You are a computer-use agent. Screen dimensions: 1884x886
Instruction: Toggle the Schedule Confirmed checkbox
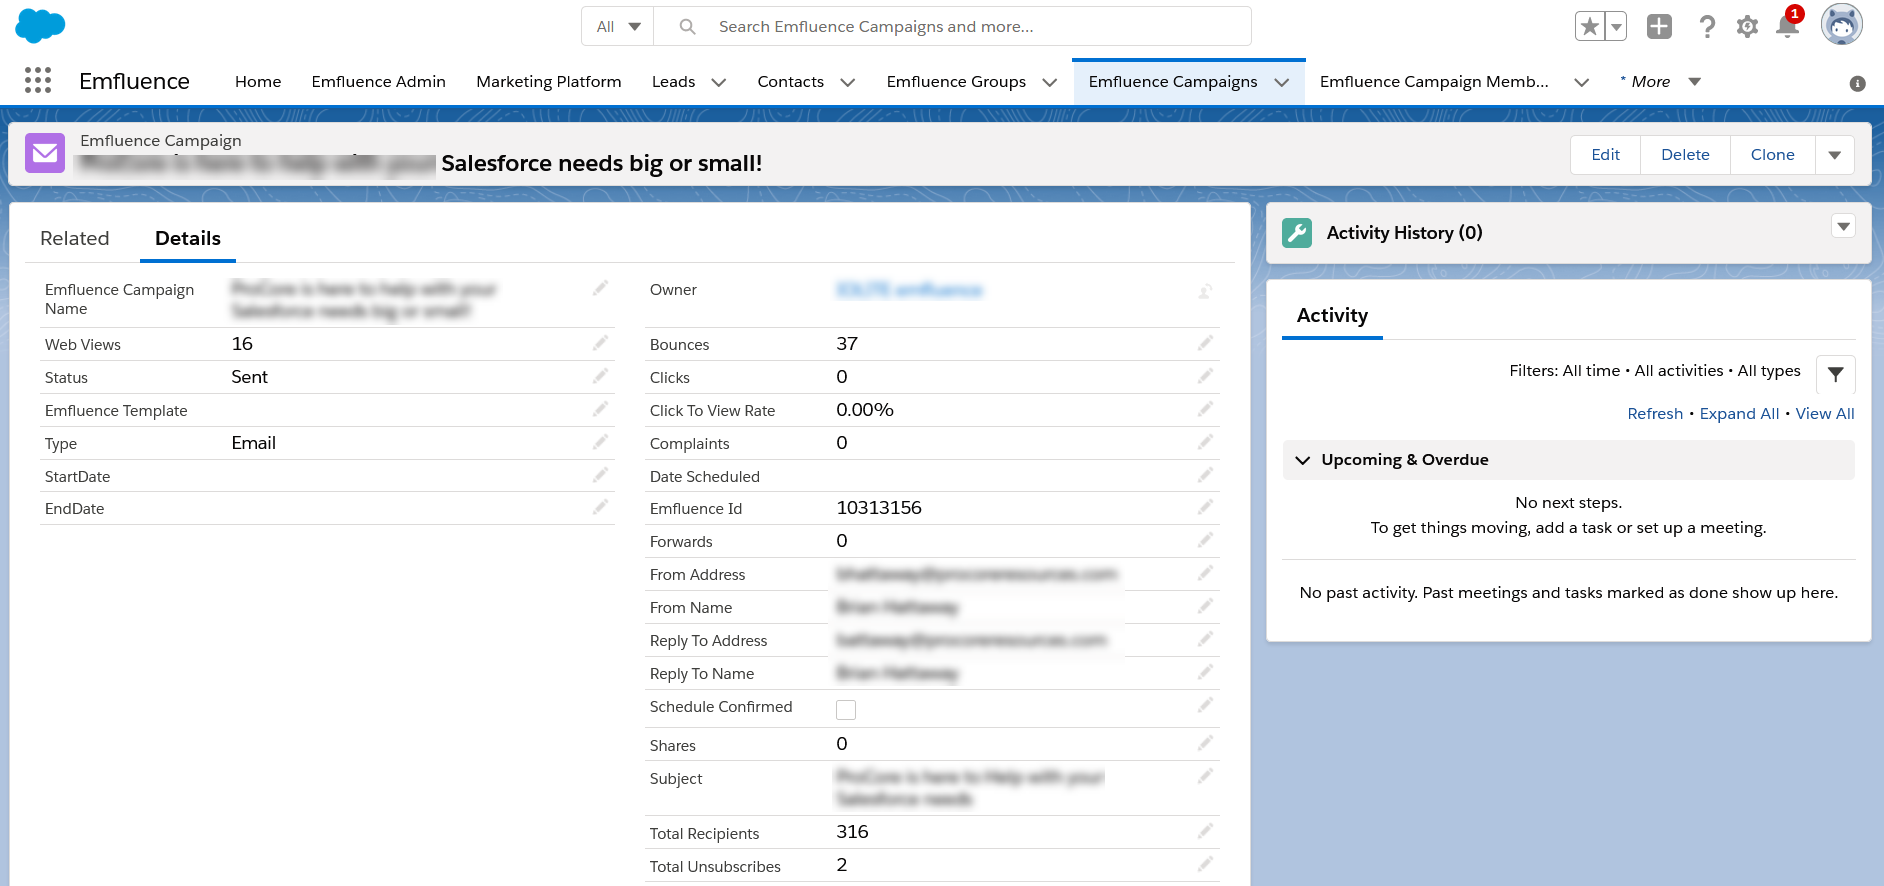click(846, 710)
